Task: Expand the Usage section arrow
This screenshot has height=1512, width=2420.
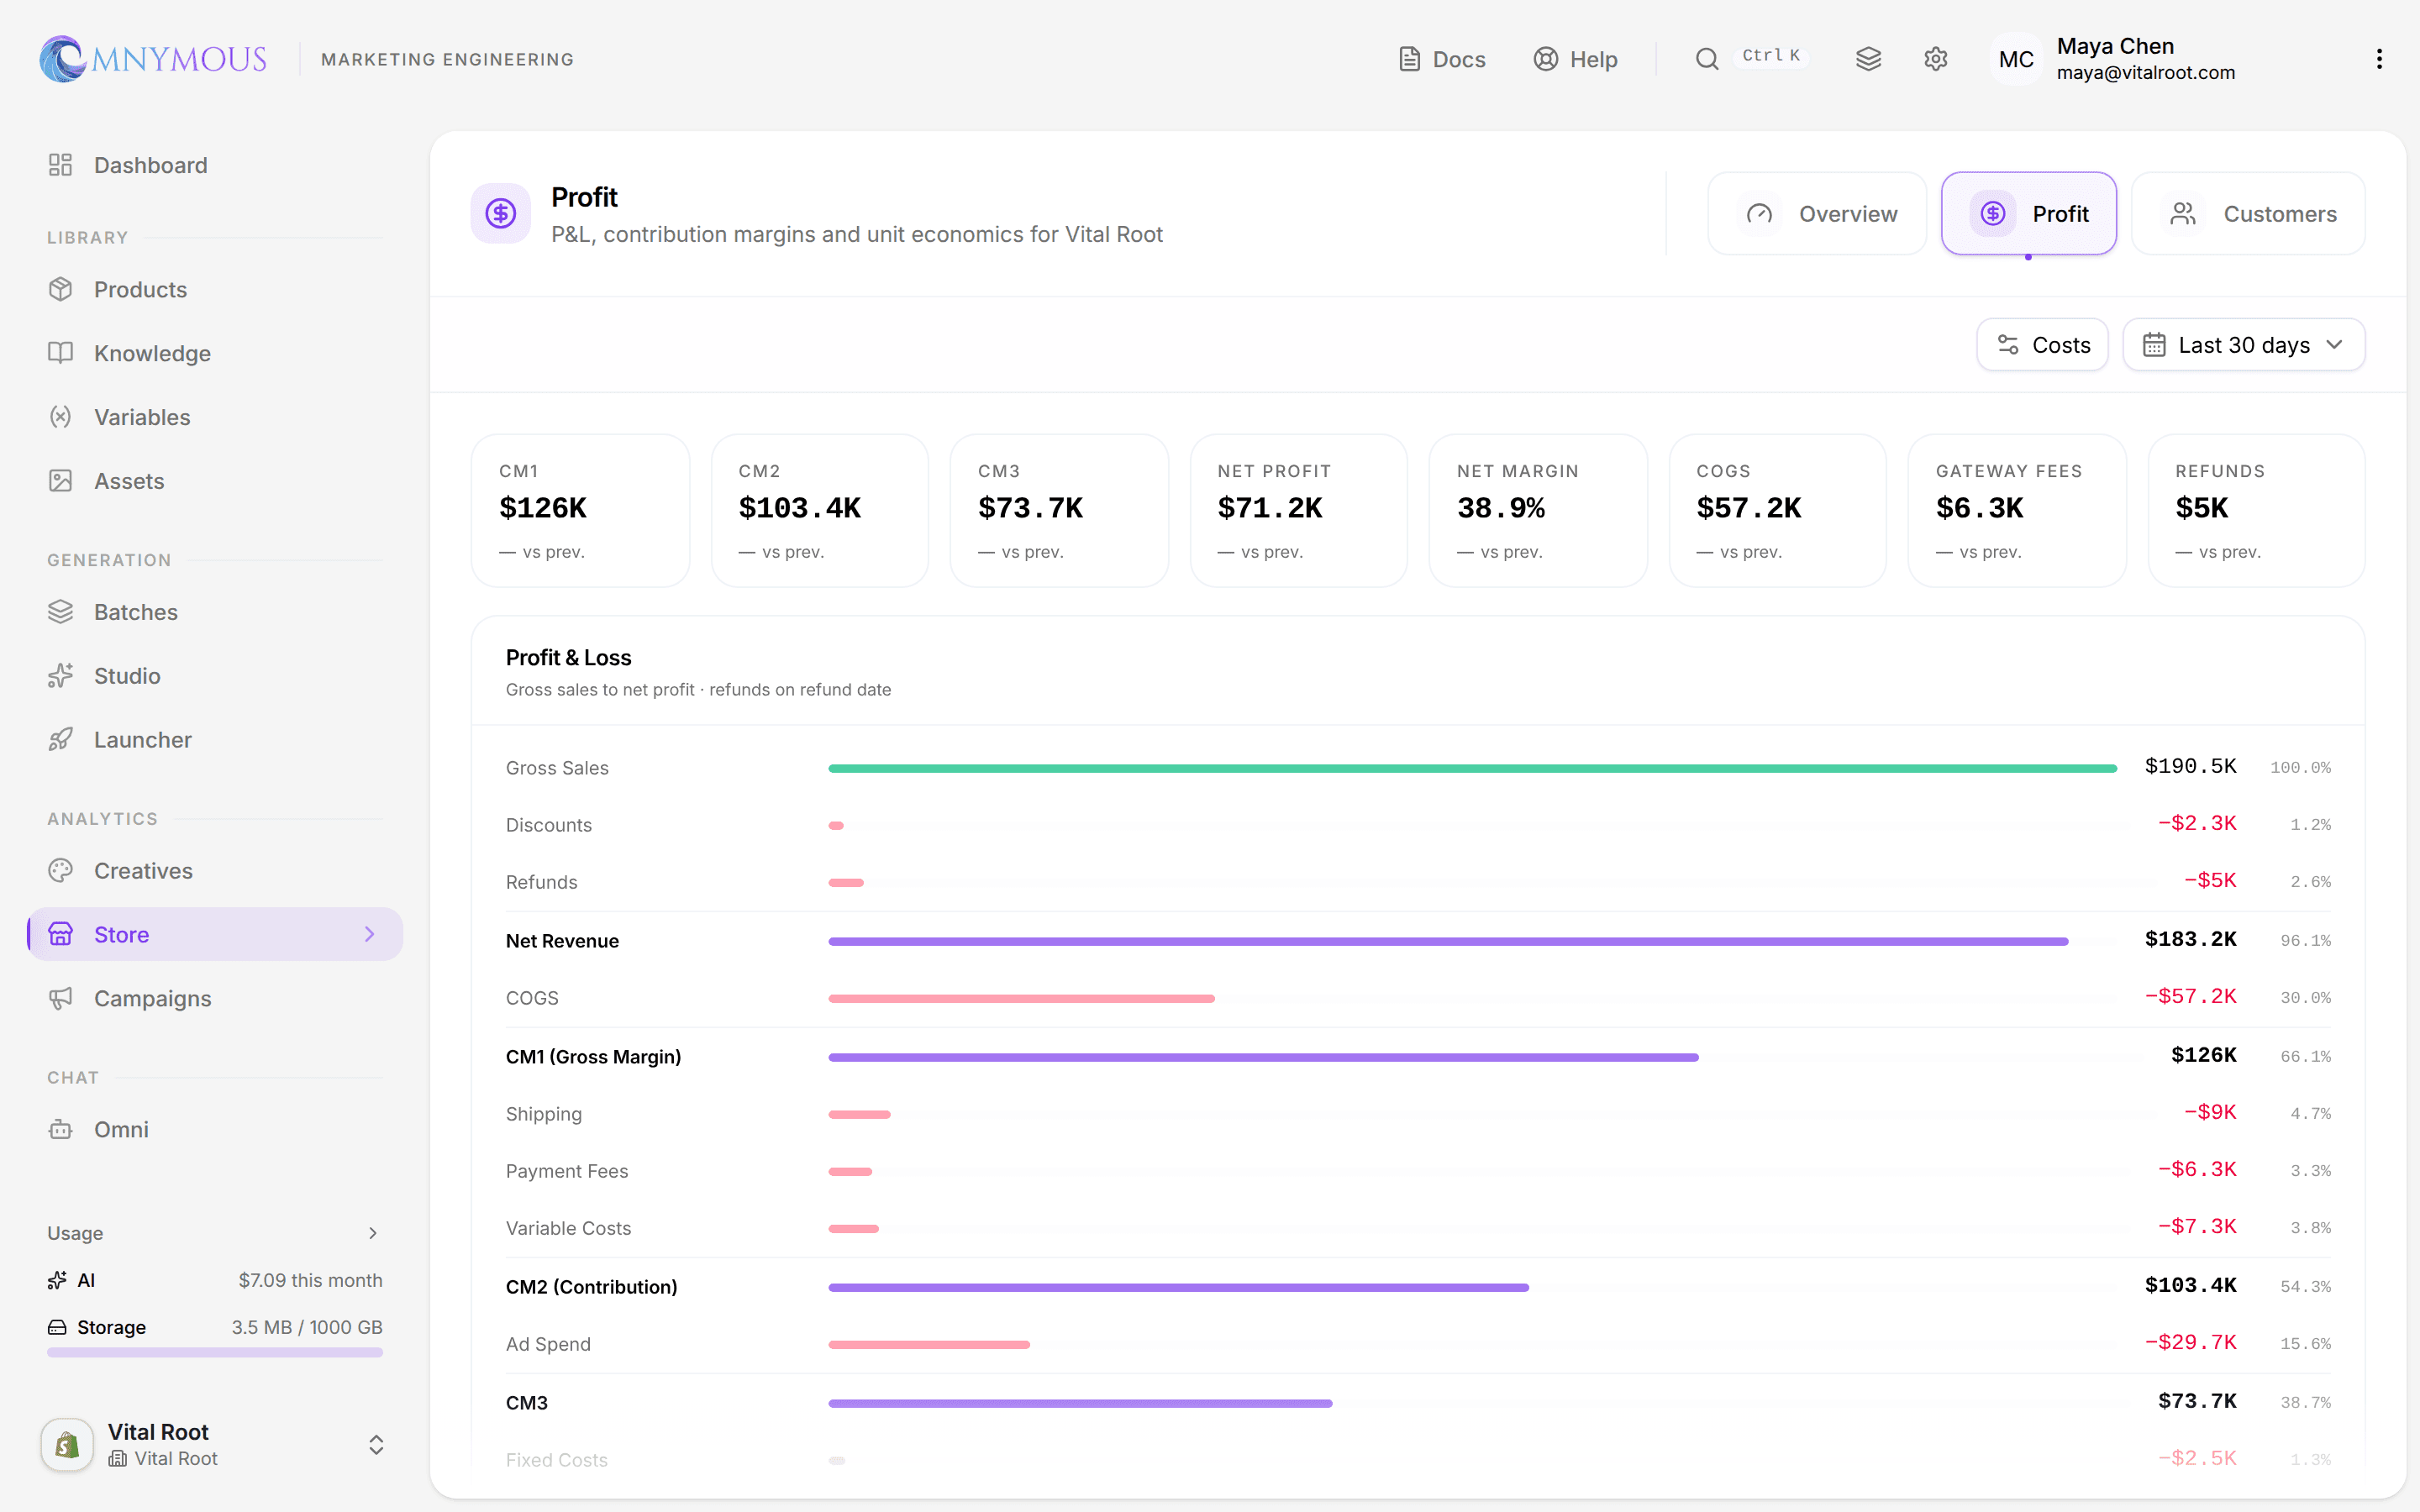Action: [x=373, y=1233]
